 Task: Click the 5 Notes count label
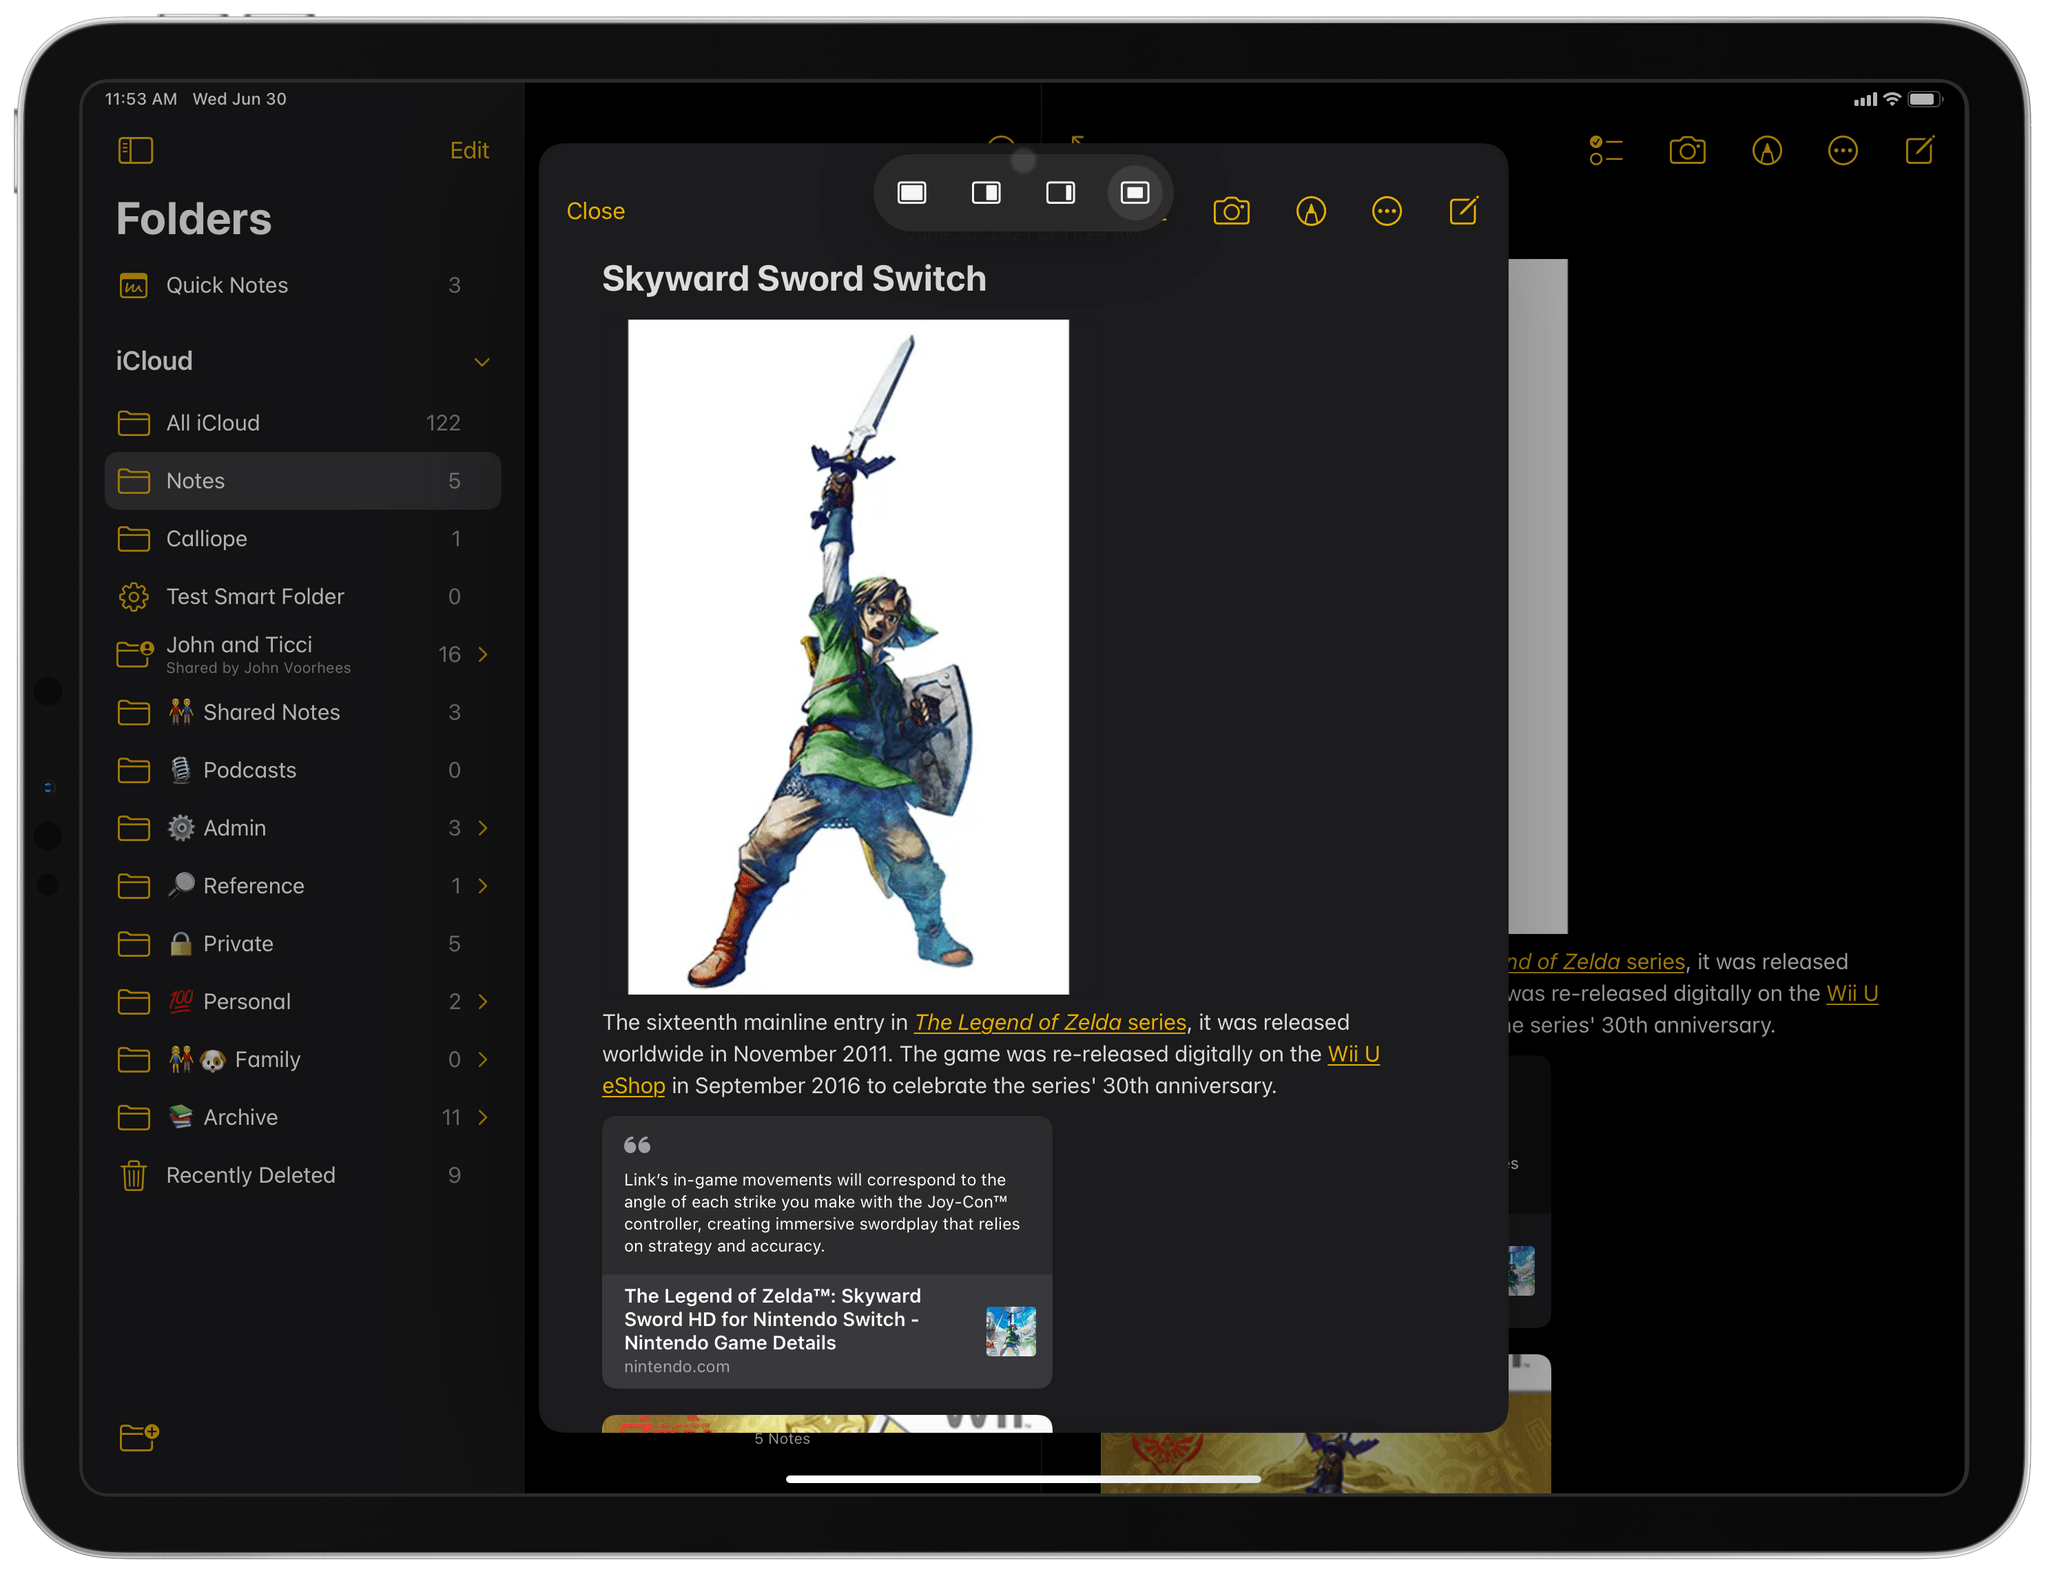[782, 1439]
